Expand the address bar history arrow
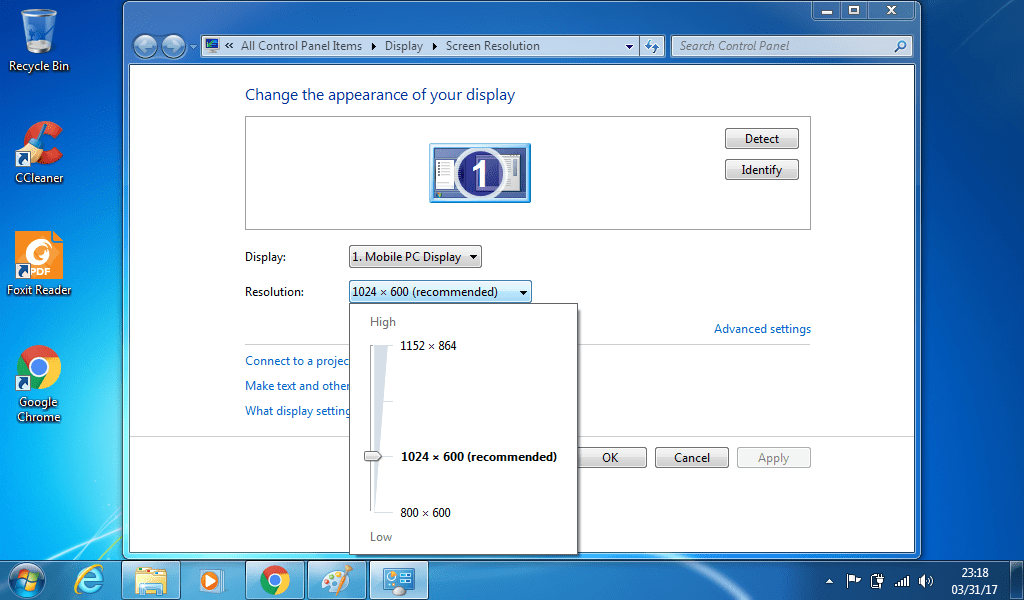The width and height of the screenshot is (1024, 600). [x=629, y=46]
